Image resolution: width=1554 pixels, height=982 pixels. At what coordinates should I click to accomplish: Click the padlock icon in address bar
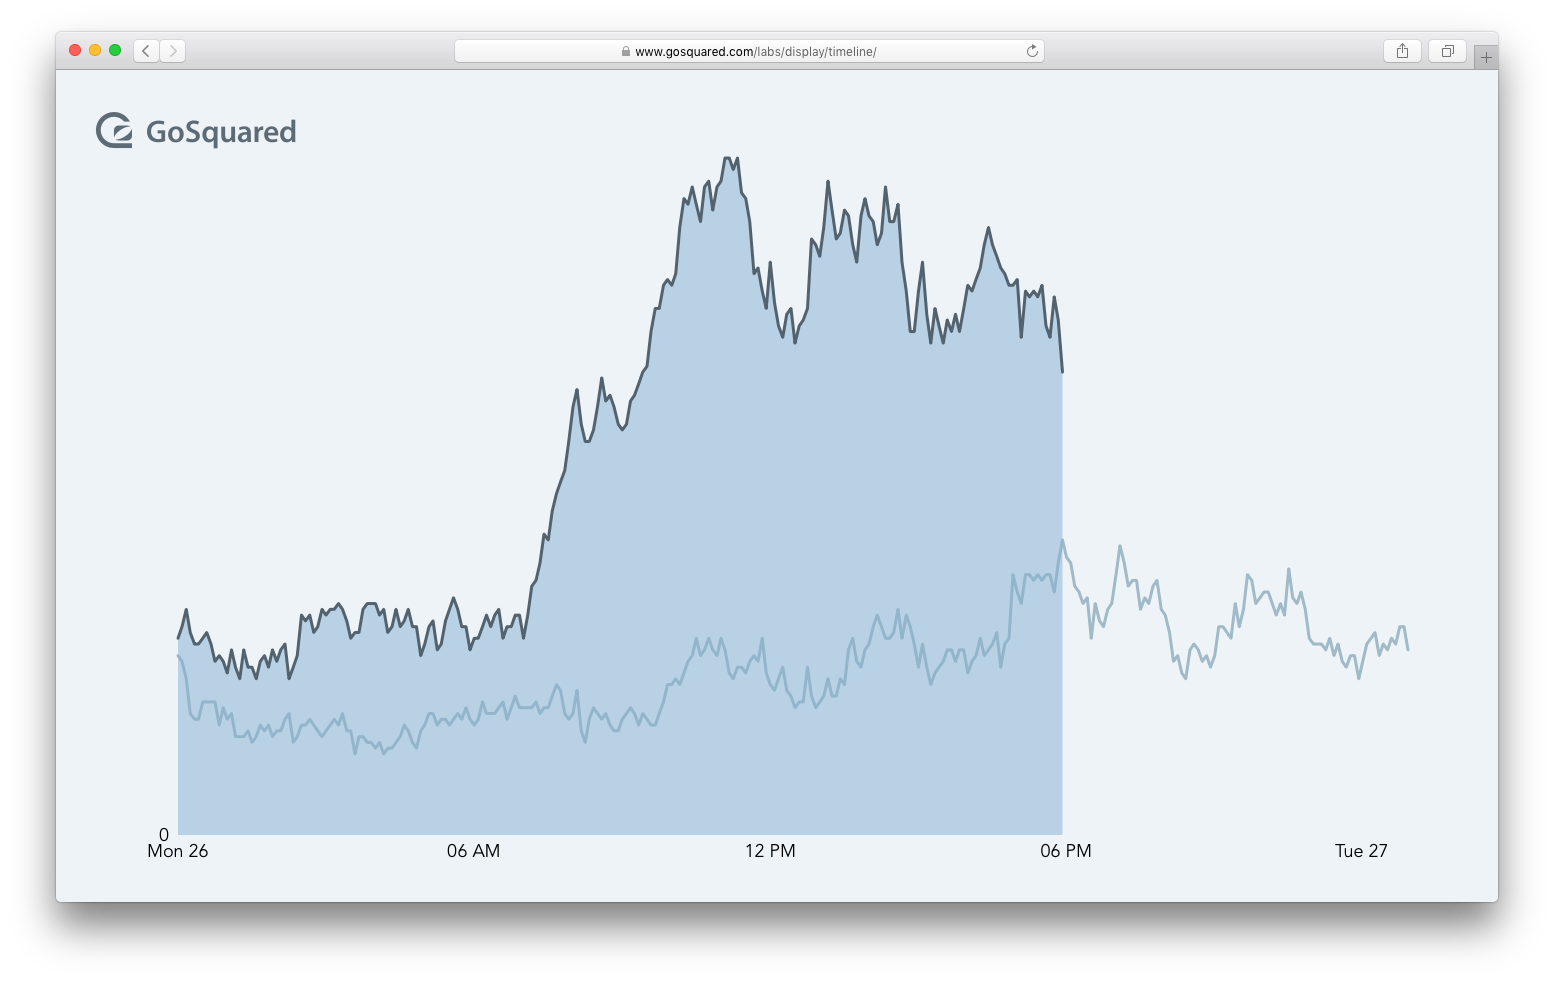click(x=626, y=51)
